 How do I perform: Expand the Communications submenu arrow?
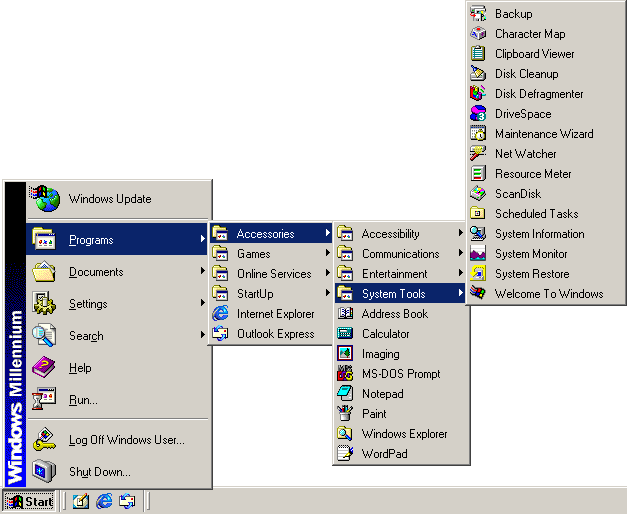click(461, 253)
